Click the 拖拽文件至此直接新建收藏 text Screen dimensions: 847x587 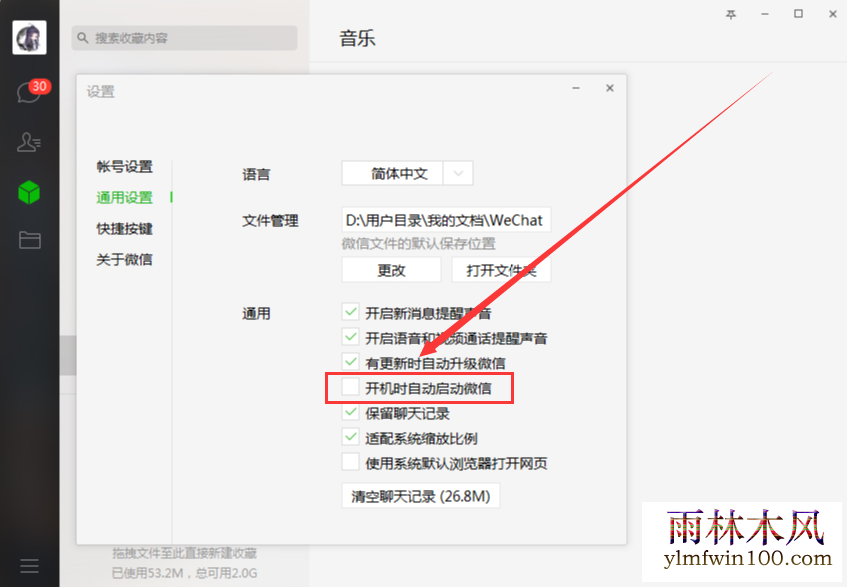tap(184, 553)
